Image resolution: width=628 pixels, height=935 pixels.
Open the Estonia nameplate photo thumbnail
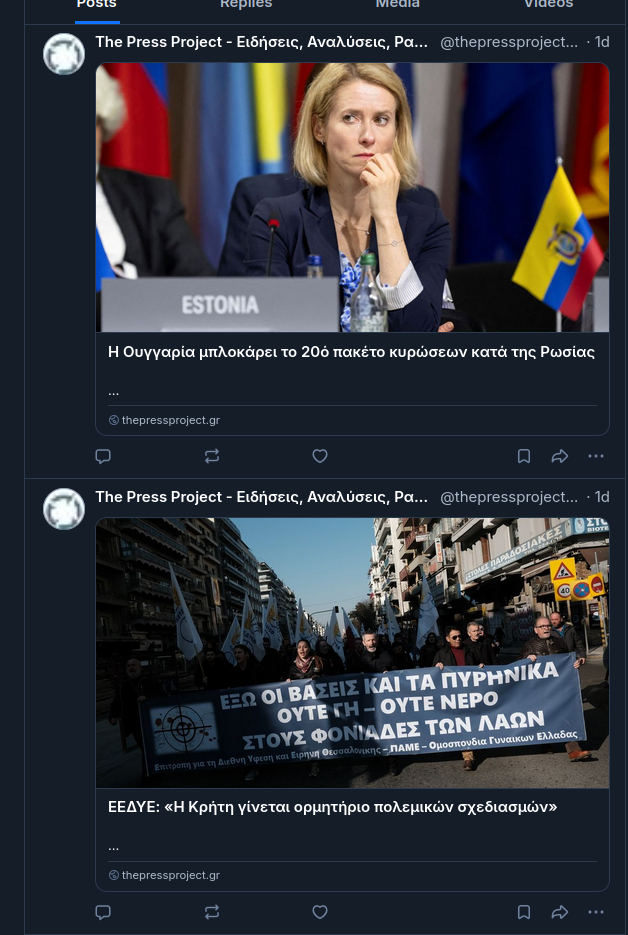coord(352,198)
